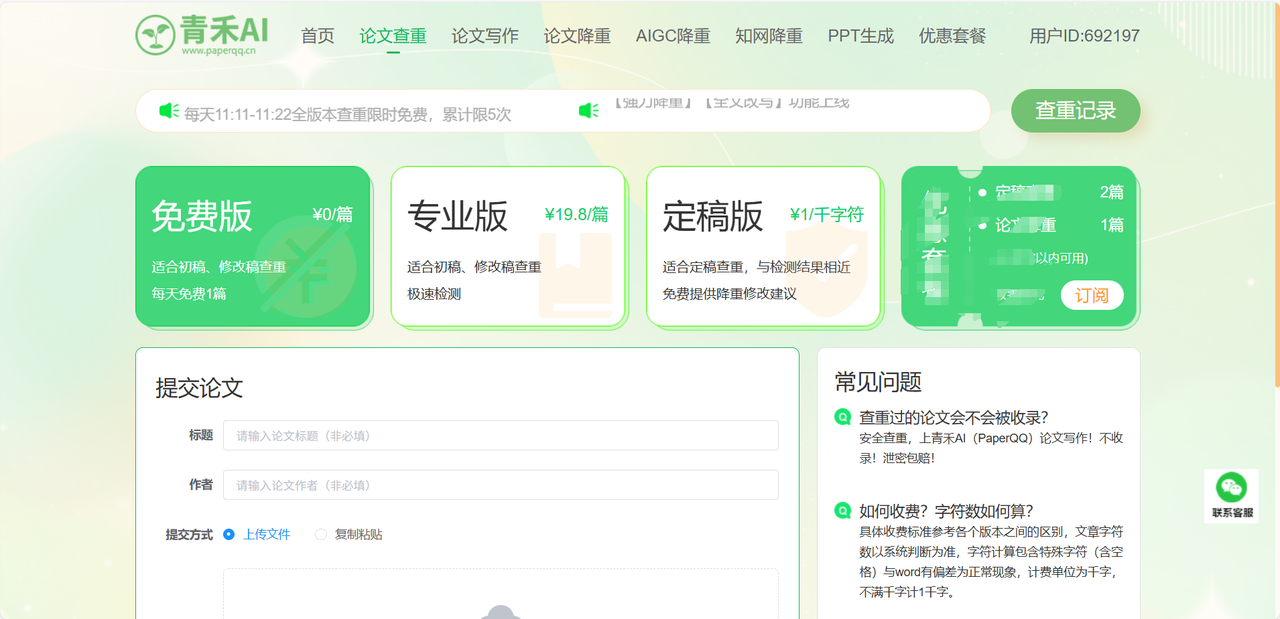The height and width of the screenshot is (619, 1280).
Task: Click the Q icon beside 如何收费？字符数如何算
Action: tap(843, 510)
